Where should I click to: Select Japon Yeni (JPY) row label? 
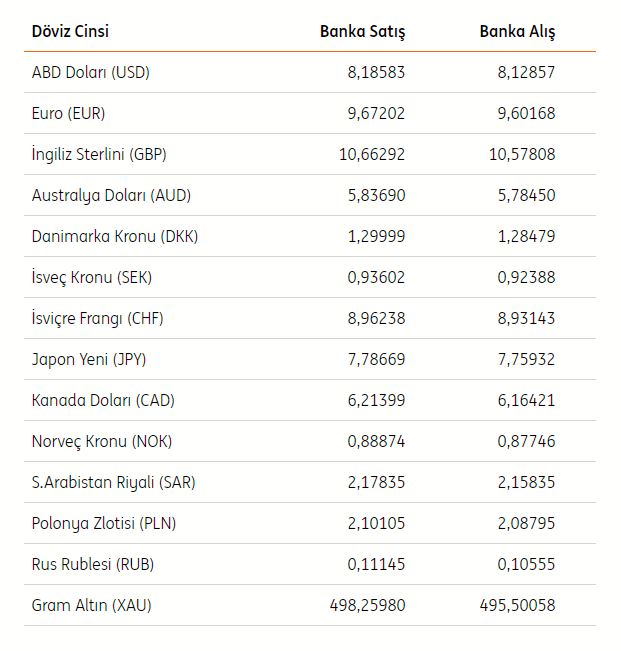click(x=89, y=359)
